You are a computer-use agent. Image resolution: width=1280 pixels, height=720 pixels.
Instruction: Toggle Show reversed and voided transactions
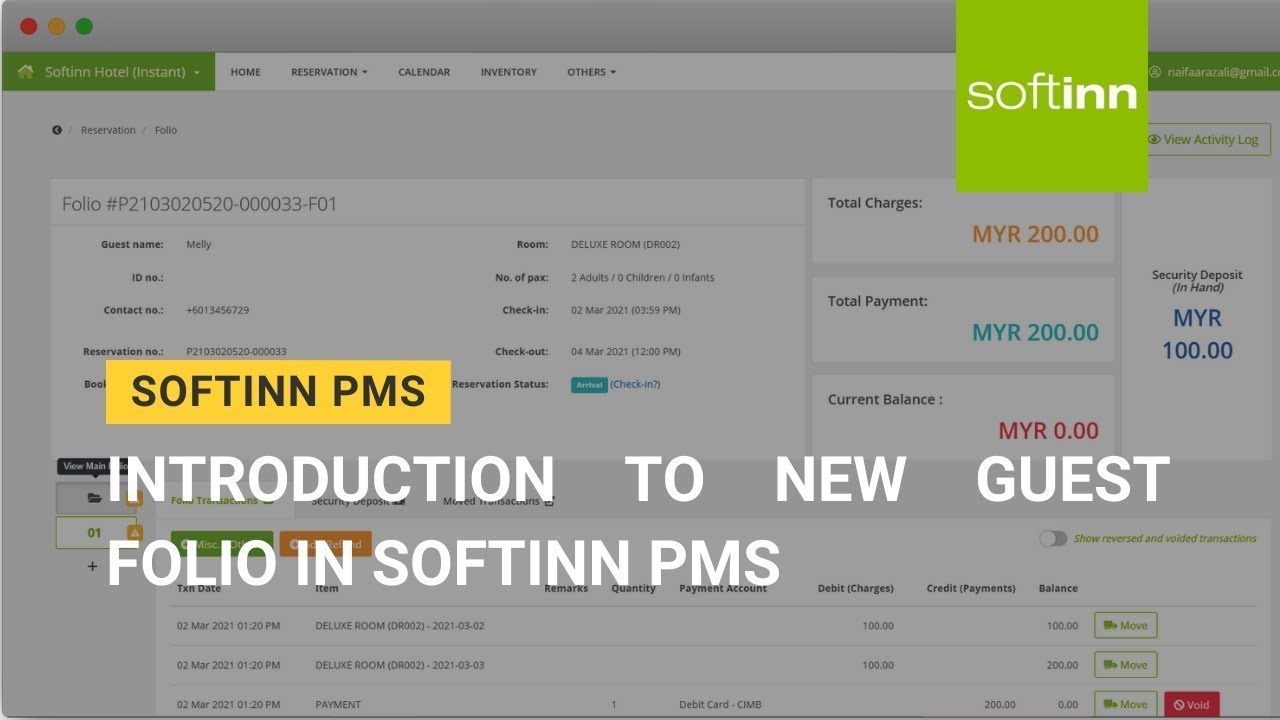1053,538
